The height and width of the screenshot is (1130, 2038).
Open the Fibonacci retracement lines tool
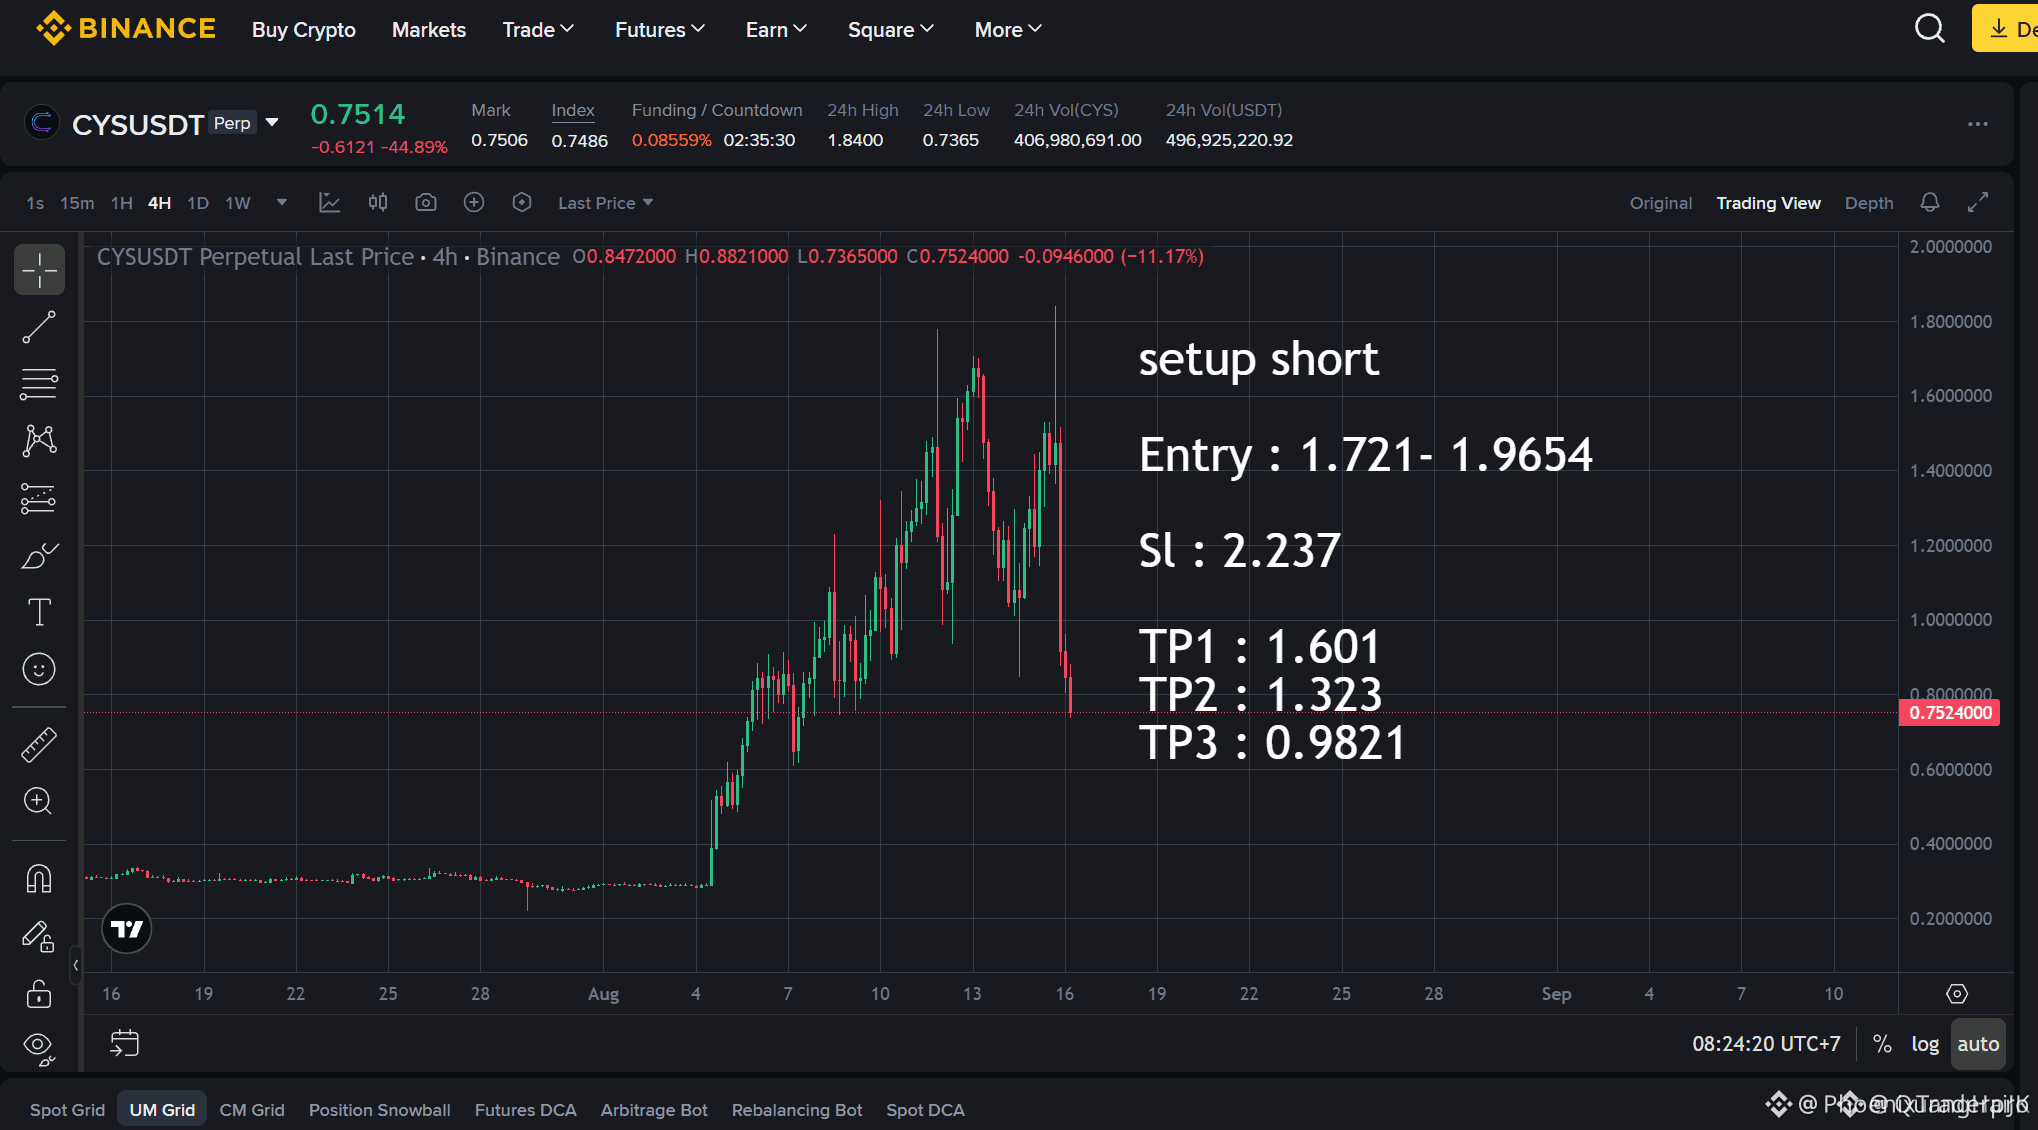coord(39,384)
